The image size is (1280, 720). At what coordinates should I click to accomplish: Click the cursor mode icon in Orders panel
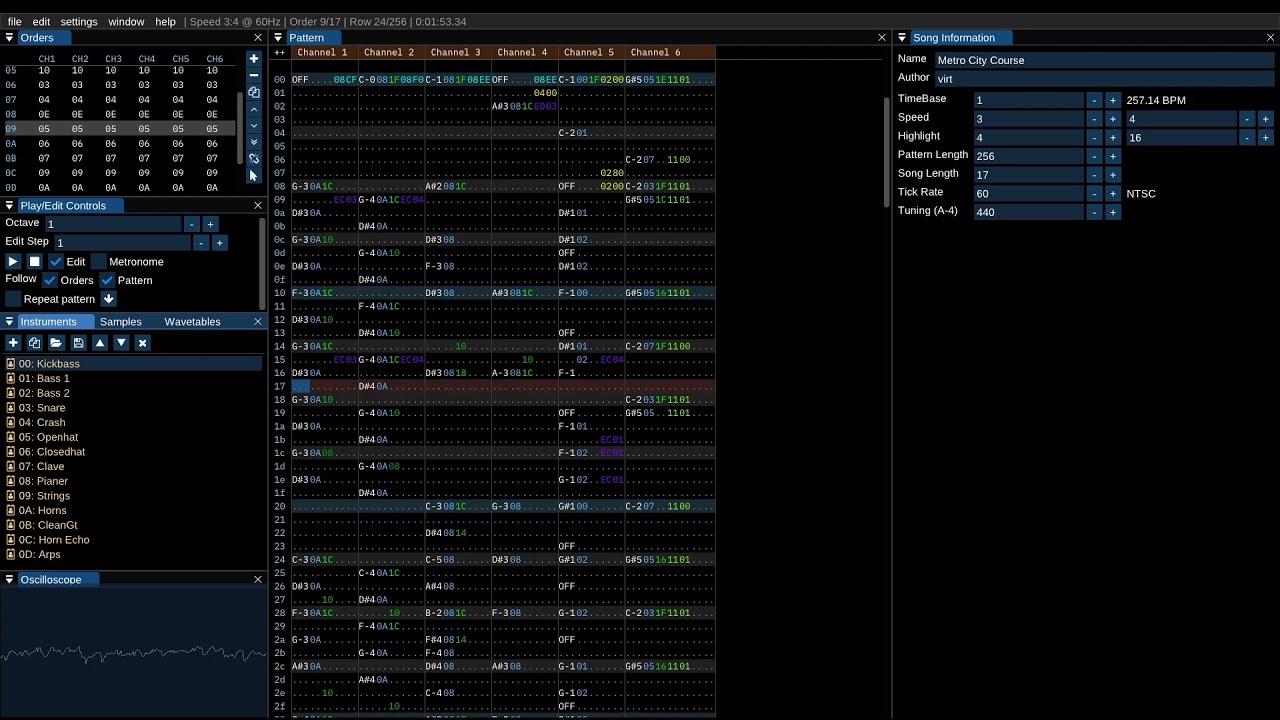click(254, 176)
